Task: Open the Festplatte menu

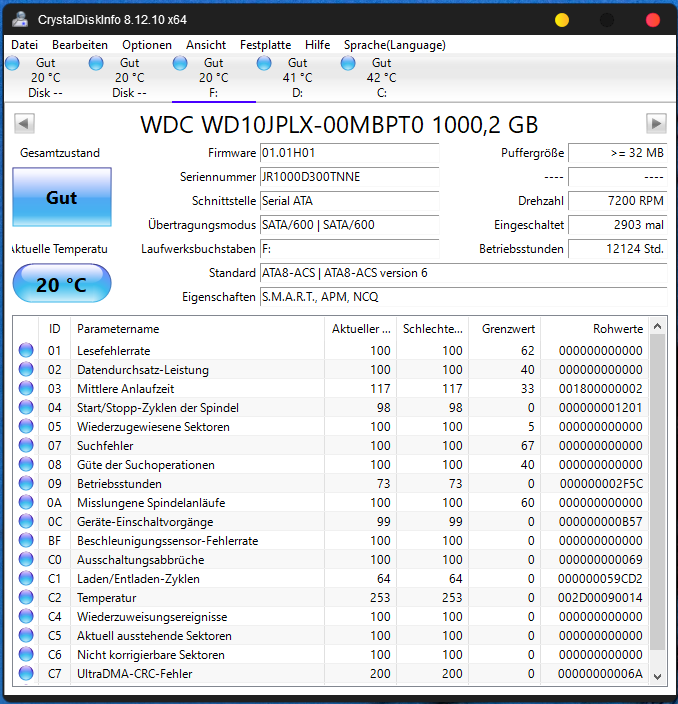Action: pos(265,45)
